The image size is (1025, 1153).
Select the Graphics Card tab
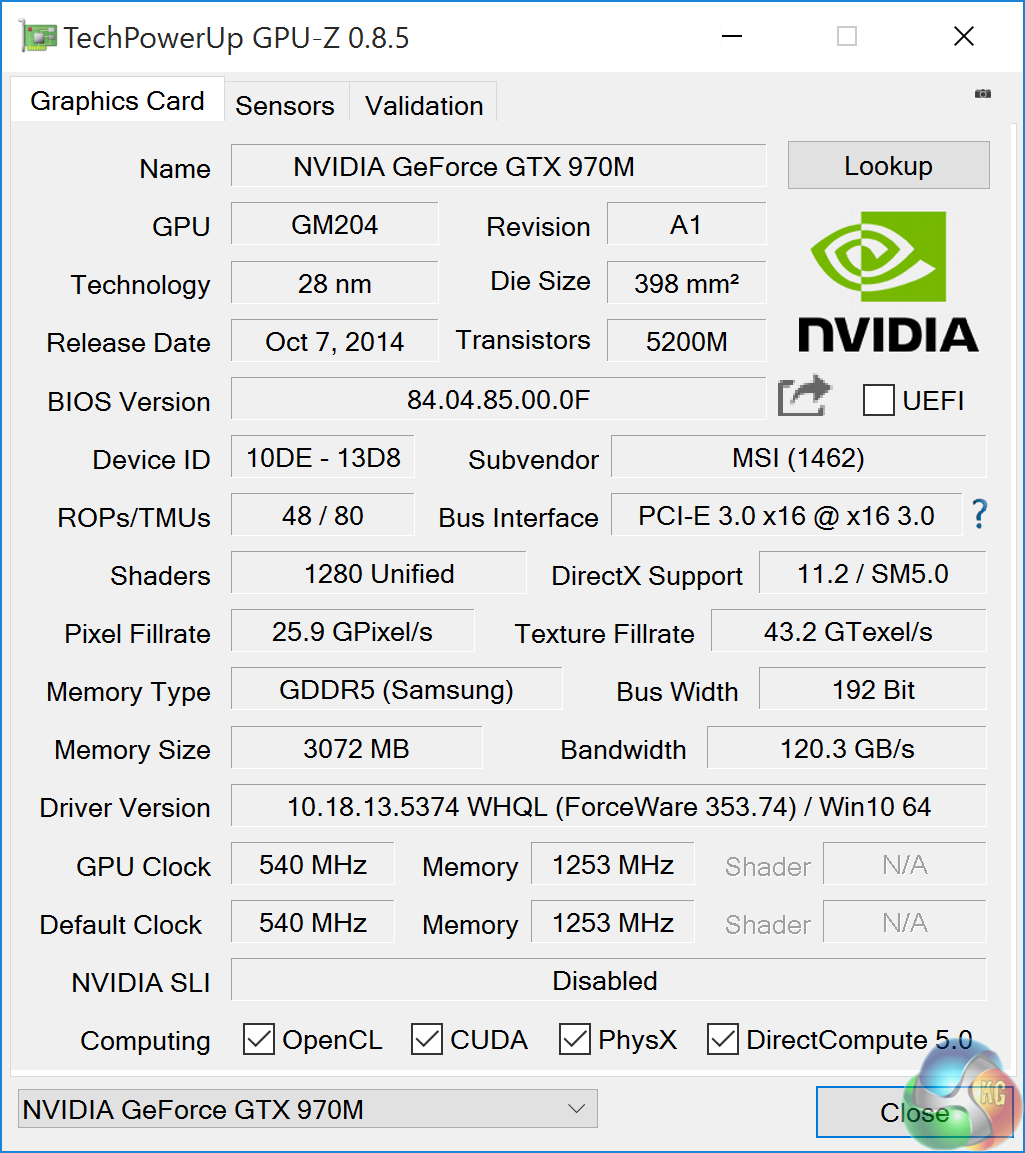[118, 100]
